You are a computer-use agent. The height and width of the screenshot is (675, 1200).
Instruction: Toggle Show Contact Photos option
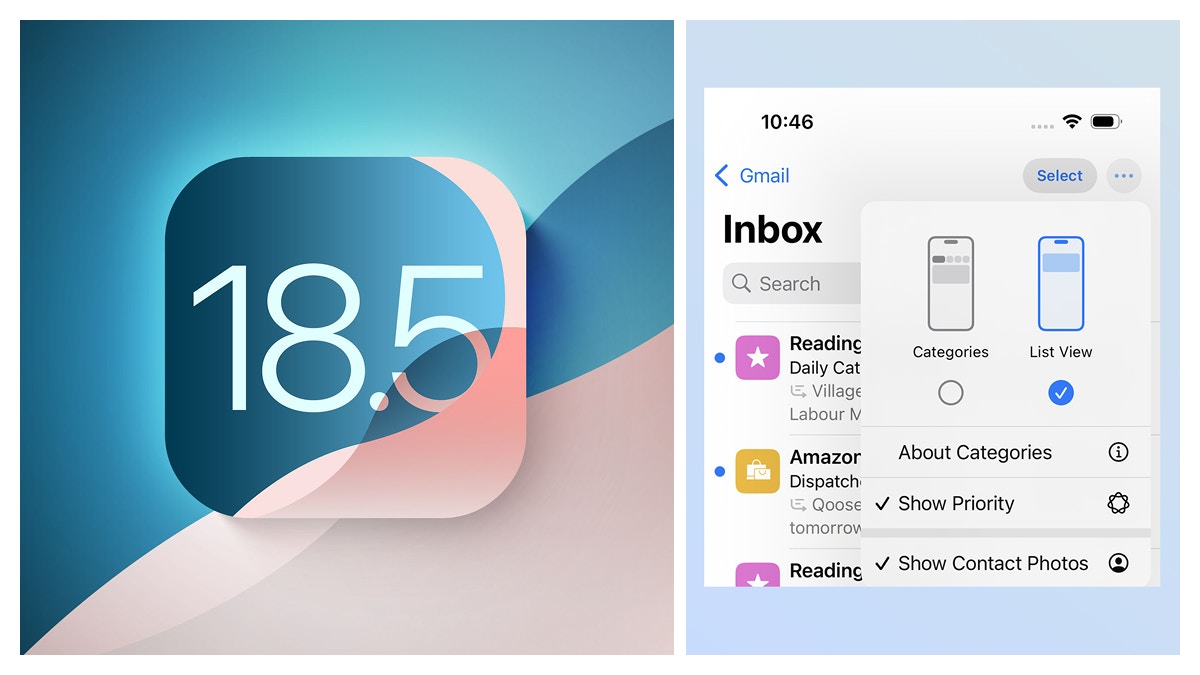pos(1005,563)
